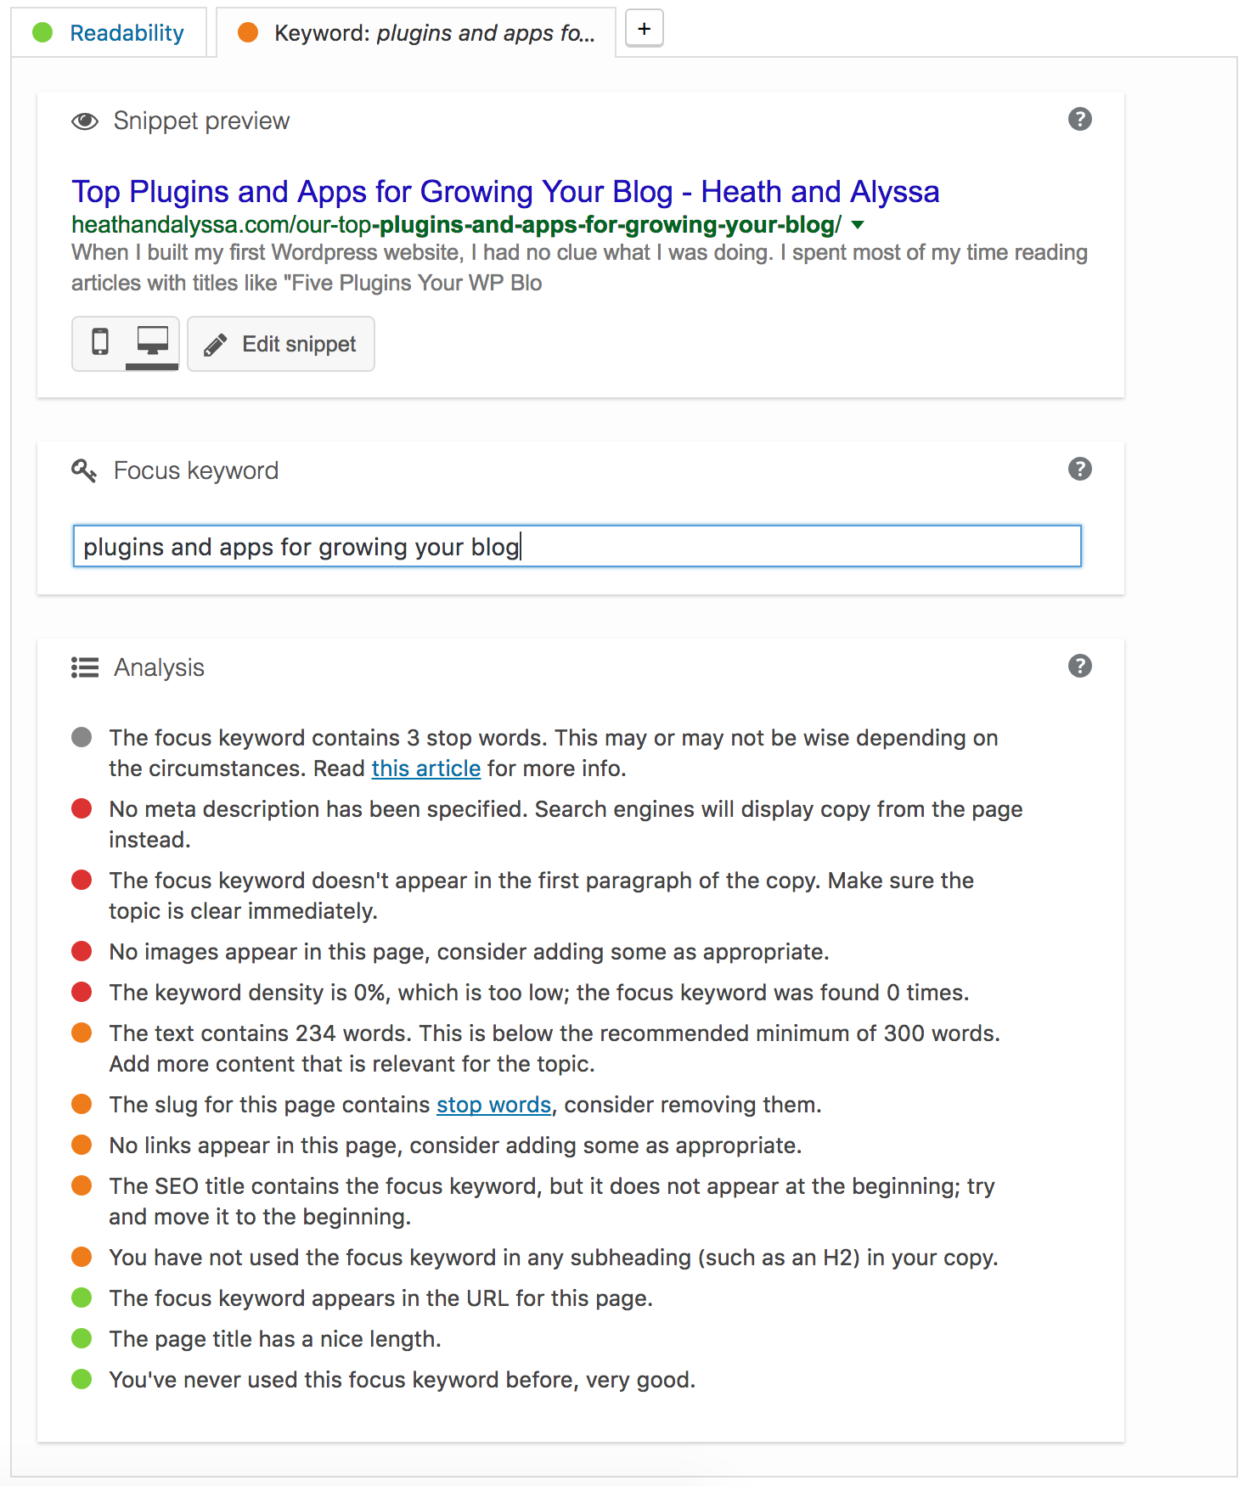Image resolution: width=1250 pixels, height=1486 pixels.
Task: Open the Focus keyword help question mark
Action: point(1080,468)
